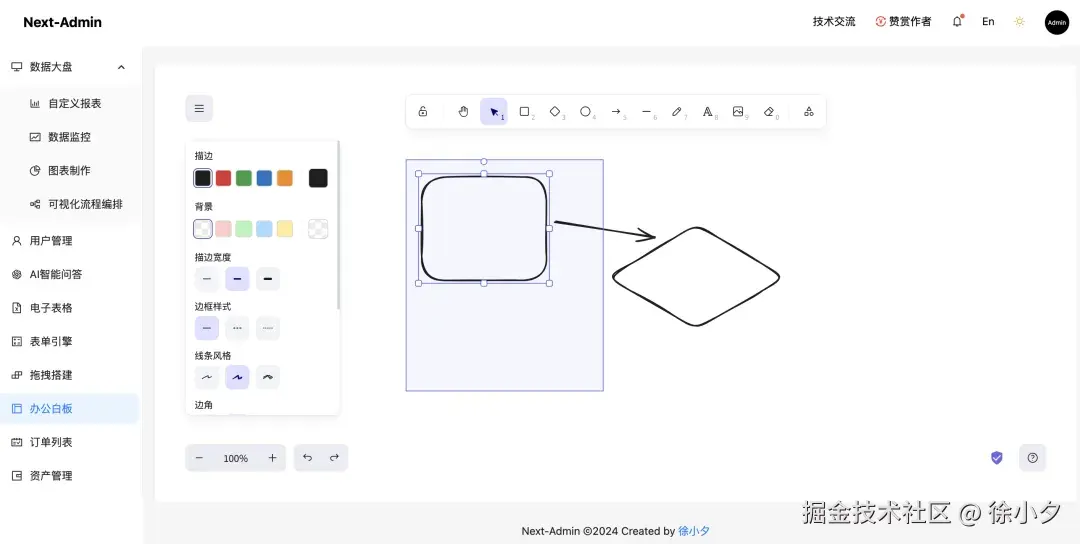Pick the blue stroke color swatch
Image resolution: width=1080 pixels, height=544 pixels.
point(264,178)
